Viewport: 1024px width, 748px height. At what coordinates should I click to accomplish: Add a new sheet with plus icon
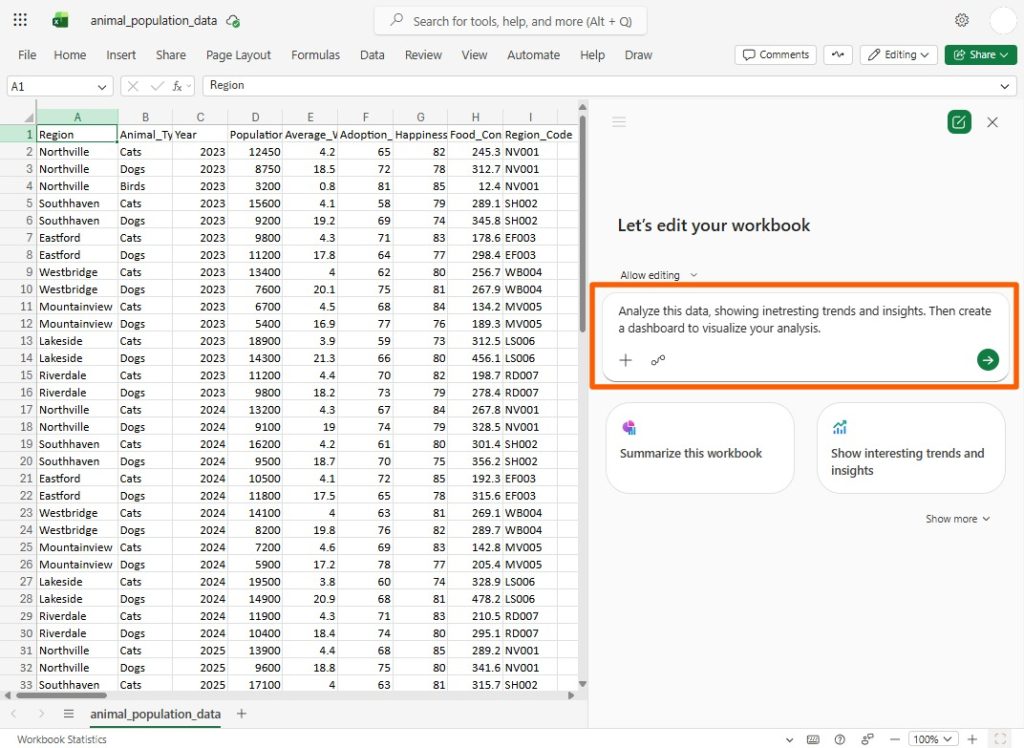pyautogui.click(x=242, y=713)
